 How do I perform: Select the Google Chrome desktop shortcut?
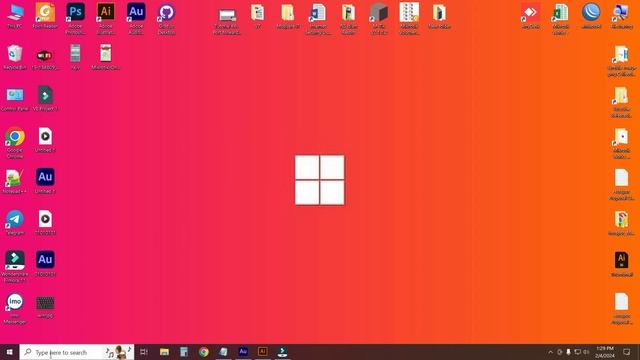pyautogui.click(x=15, y=143)
